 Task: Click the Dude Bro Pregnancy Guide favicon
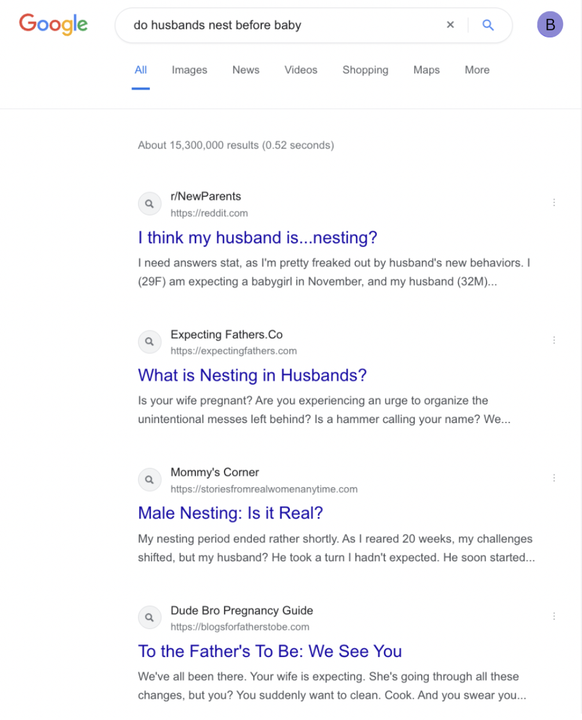150,618
